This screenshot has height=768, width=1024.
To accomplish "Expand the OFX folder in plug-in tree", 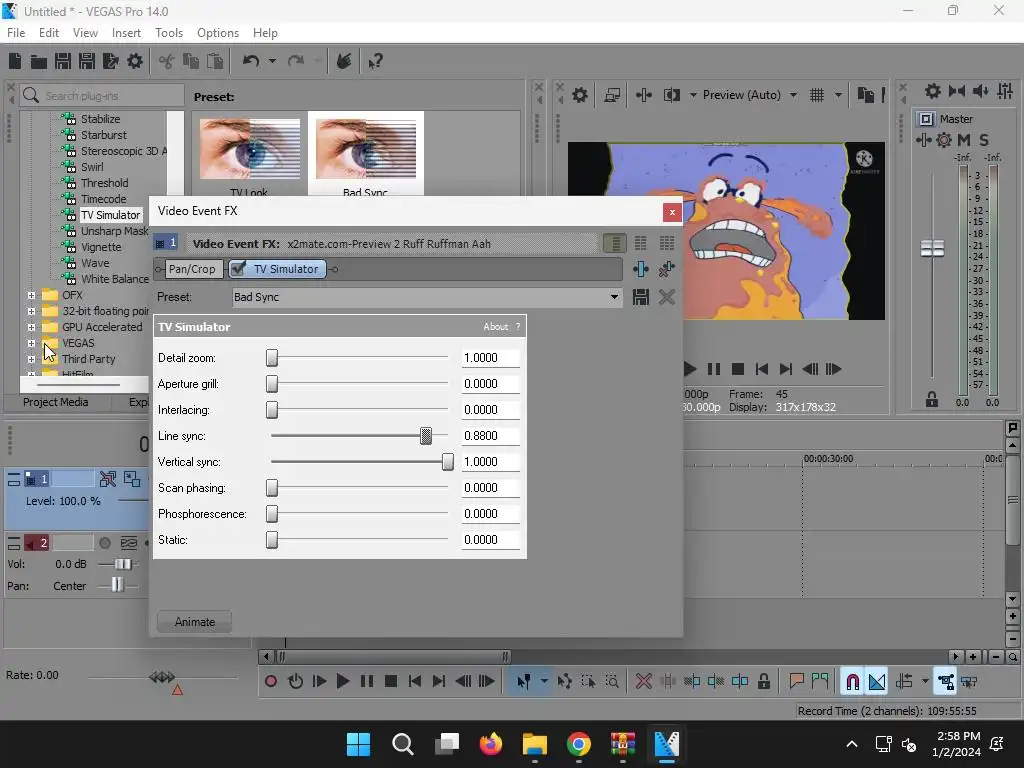I will [x=31, y=295].
